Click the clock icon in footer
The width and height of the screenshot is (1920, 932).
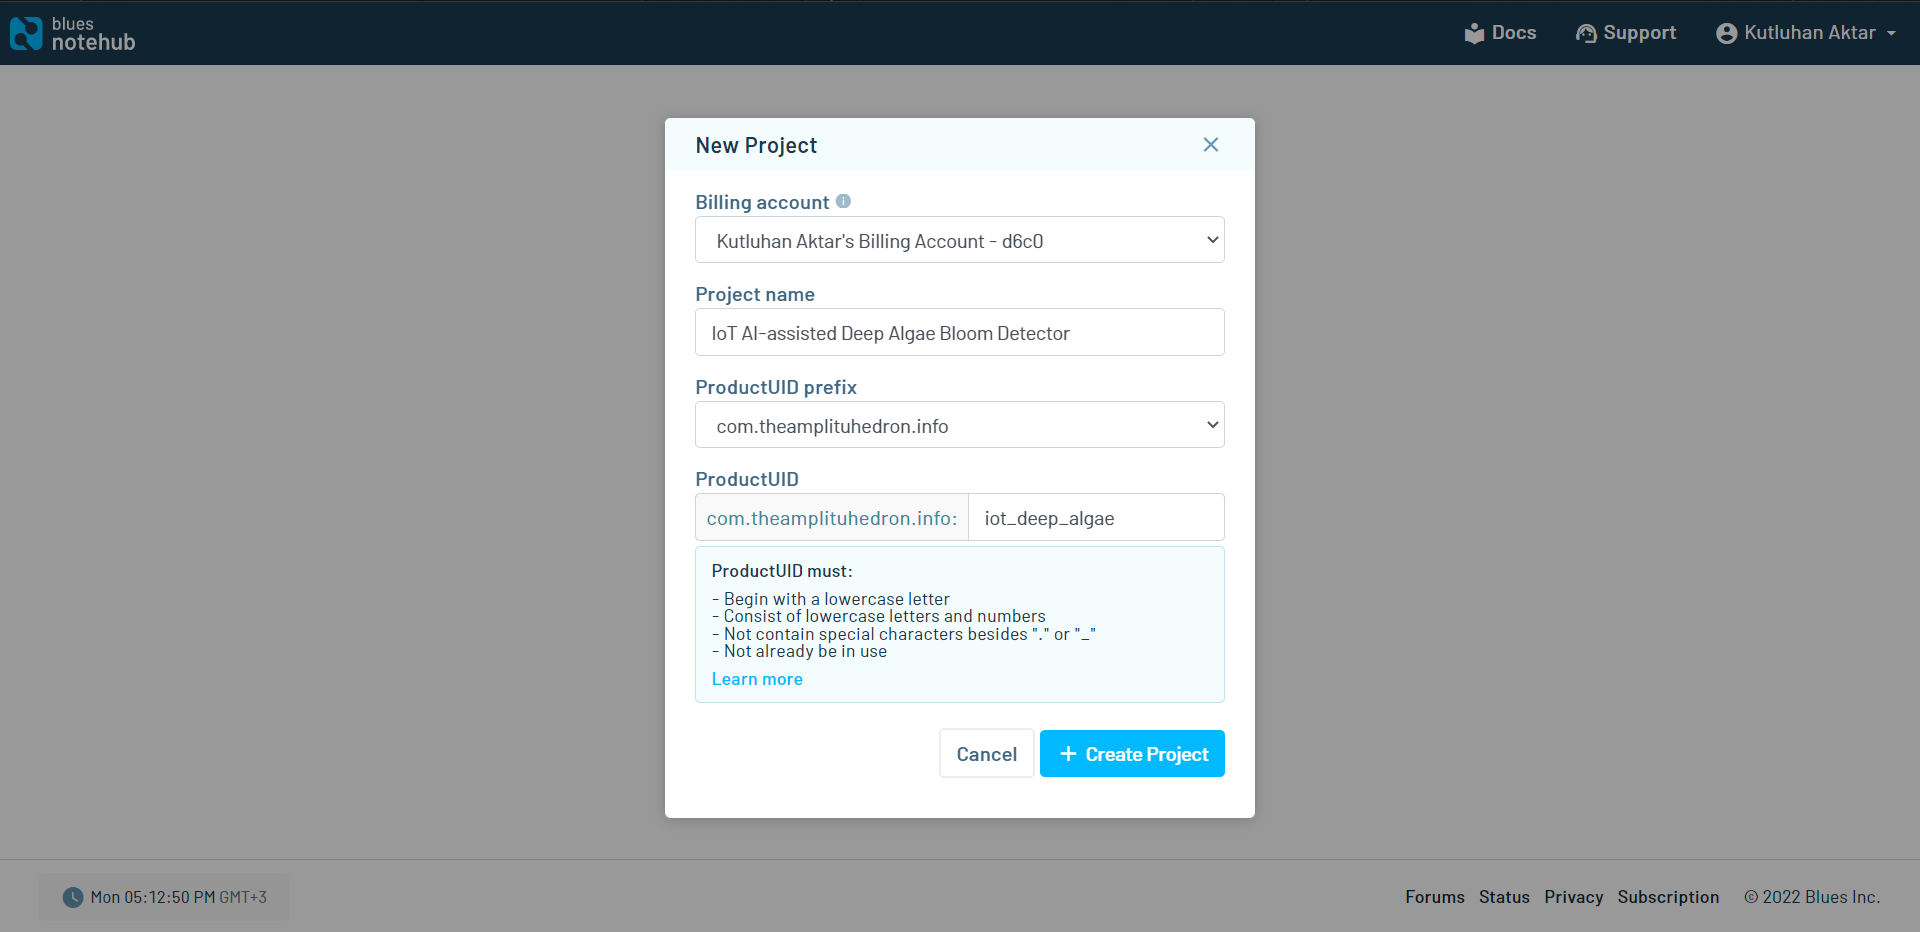[x=73, y=897]
